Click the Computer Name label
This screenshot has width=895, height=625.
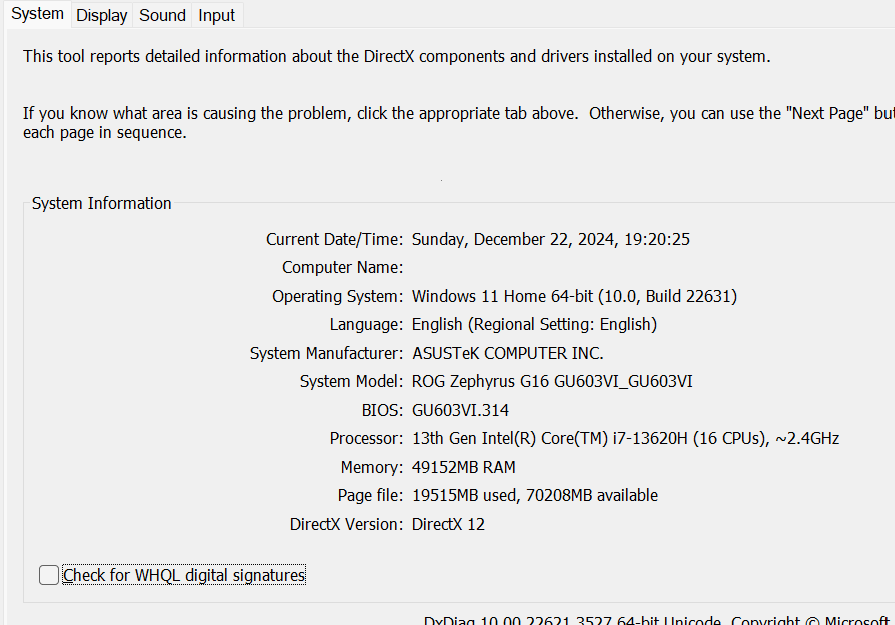click(342, 268)
